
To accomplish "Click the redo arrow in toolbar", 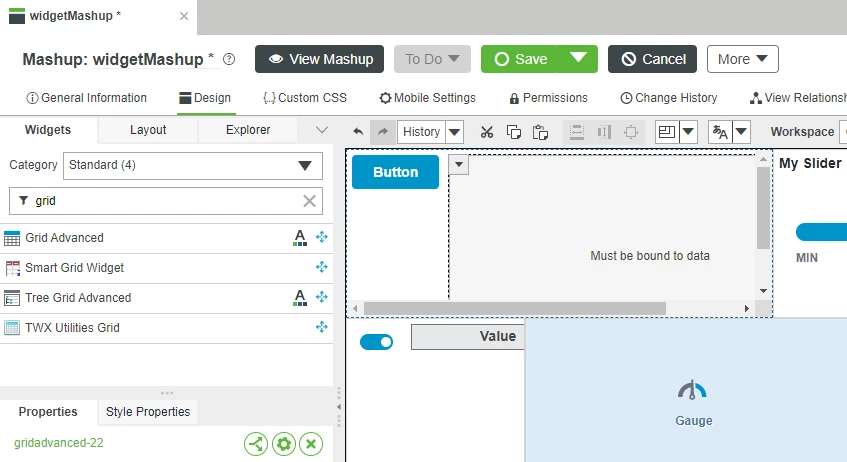I will 382,131.
